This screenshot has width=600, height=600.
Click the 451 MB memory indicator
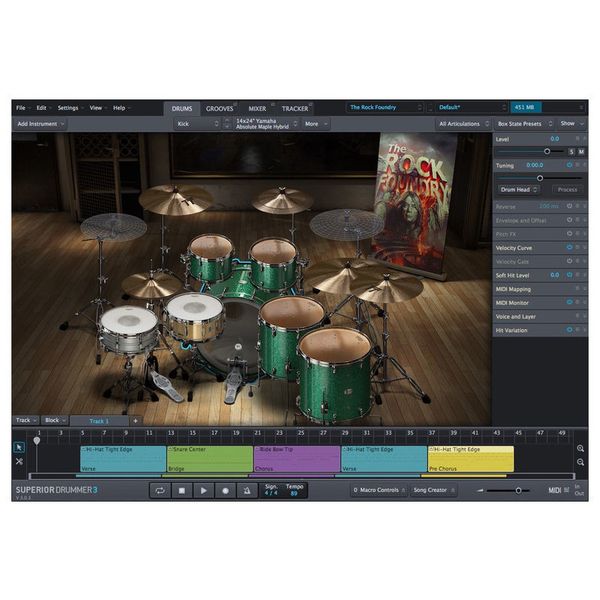(x=525, y=108)
